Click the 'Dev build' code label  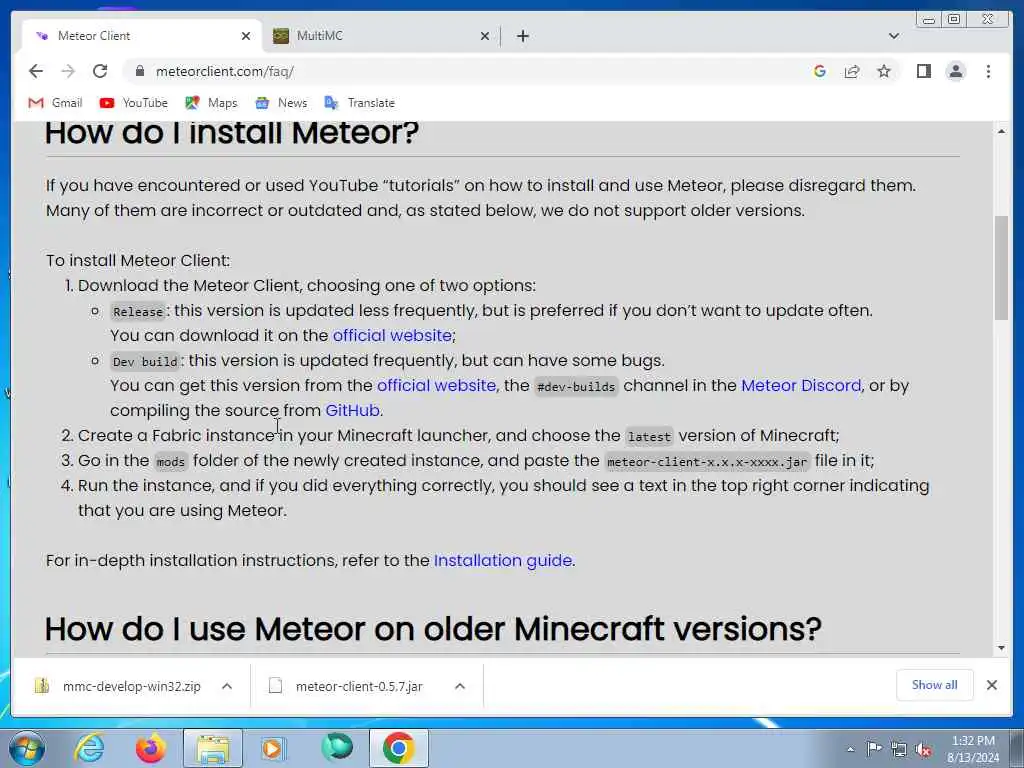[145, 361]
